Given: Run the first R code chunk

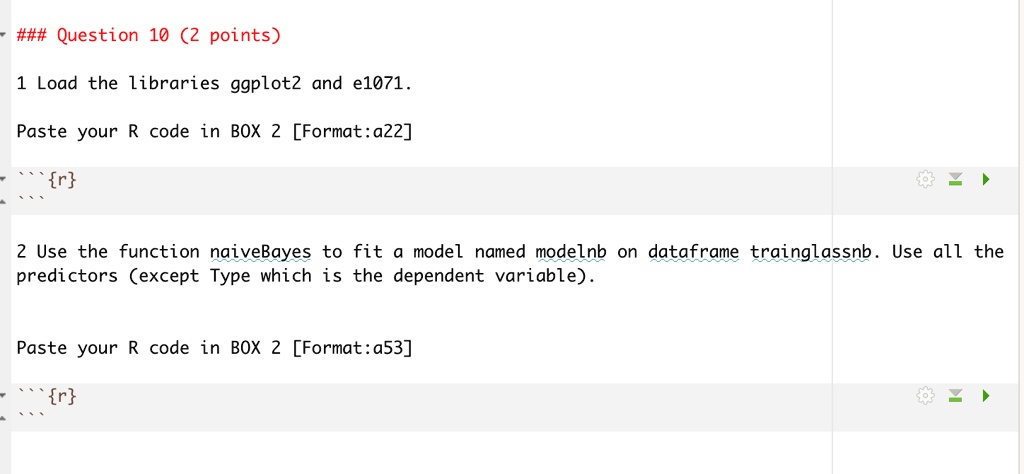Looking at the screenshot, I should pyautogui.click(x=985, y=179).
